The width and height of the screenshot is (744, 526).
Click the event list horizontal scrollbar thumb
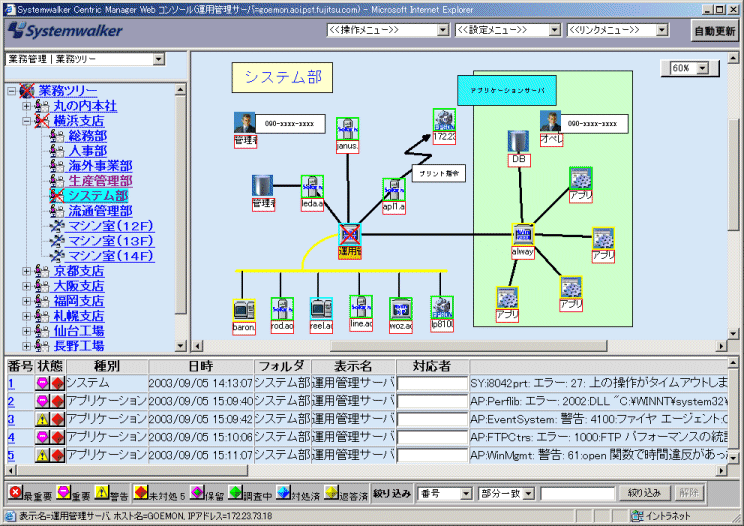coord(132,471)
